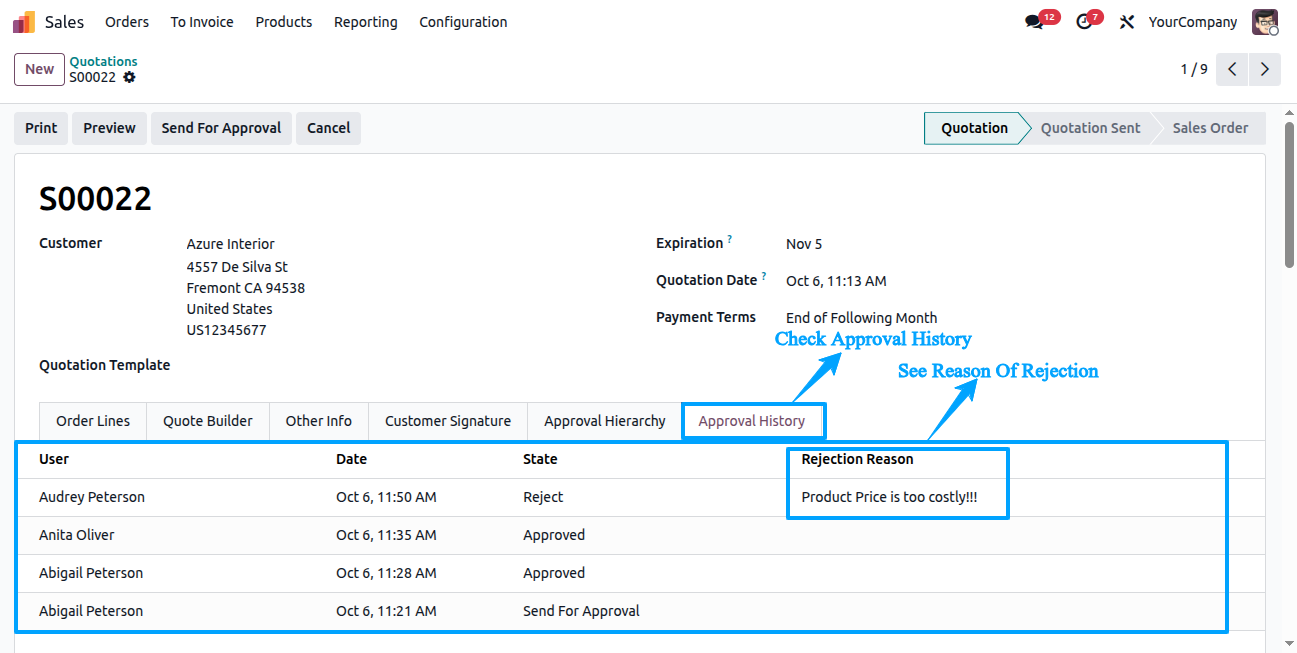Open the Configuration menu
The image size is (1297, 653).
(x=463, y=22)
